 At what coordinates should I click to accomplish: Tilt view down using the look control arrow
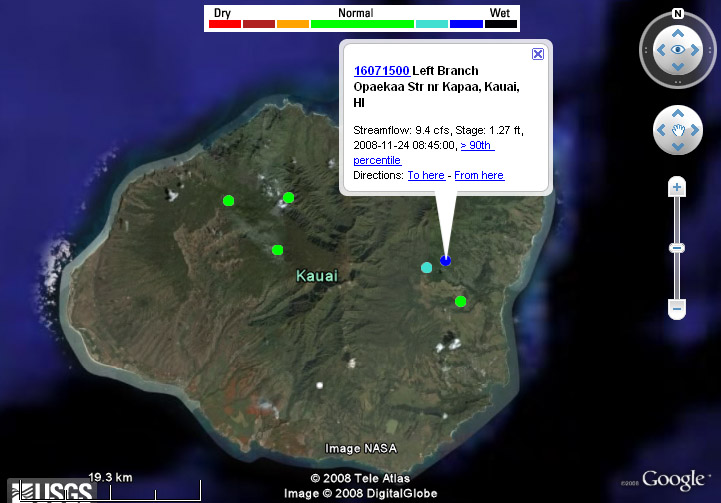pyautogui.click(x=678, y=68)
